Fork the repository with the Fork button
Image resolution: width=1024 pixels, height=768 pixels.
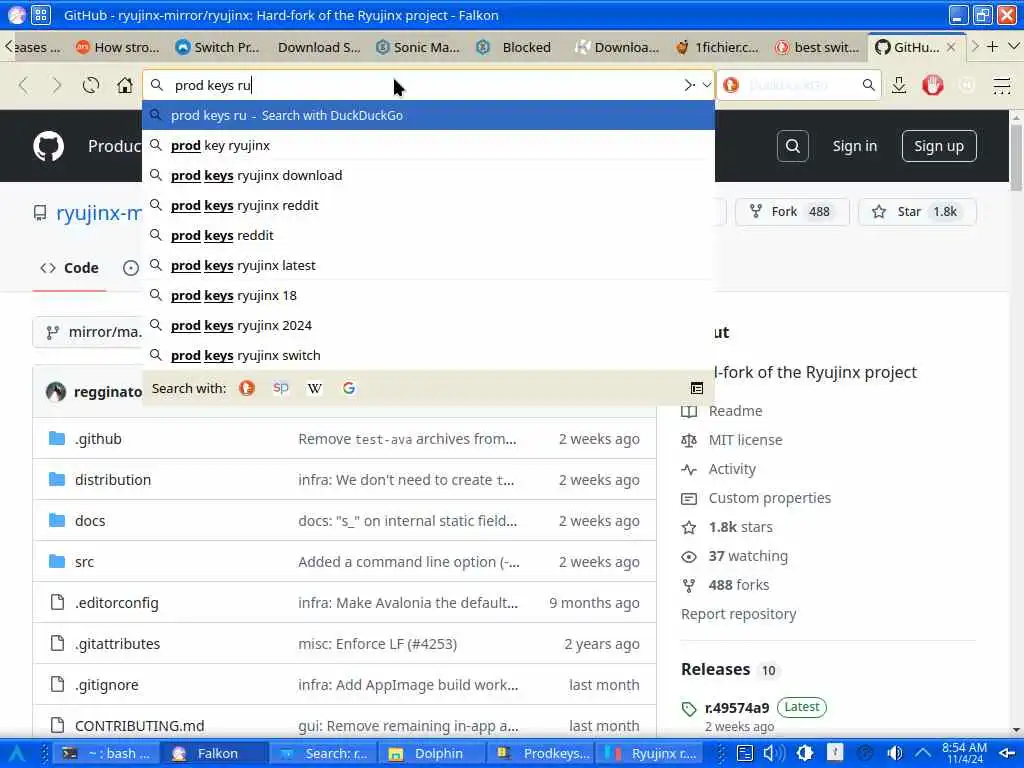point(792,212)
